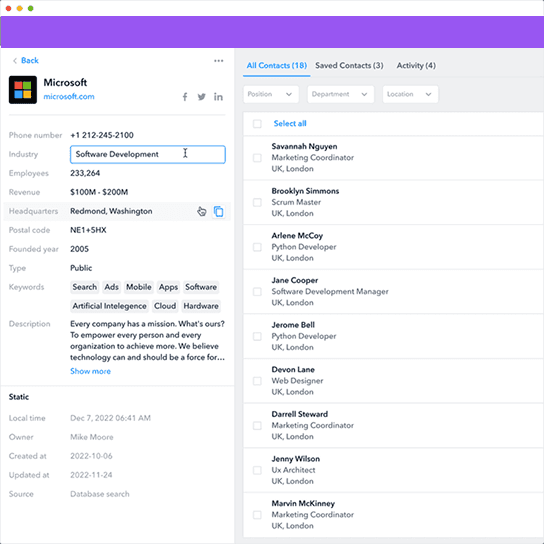
Task: Click the Founded year value 2005
Action: [x=79, y=249]
